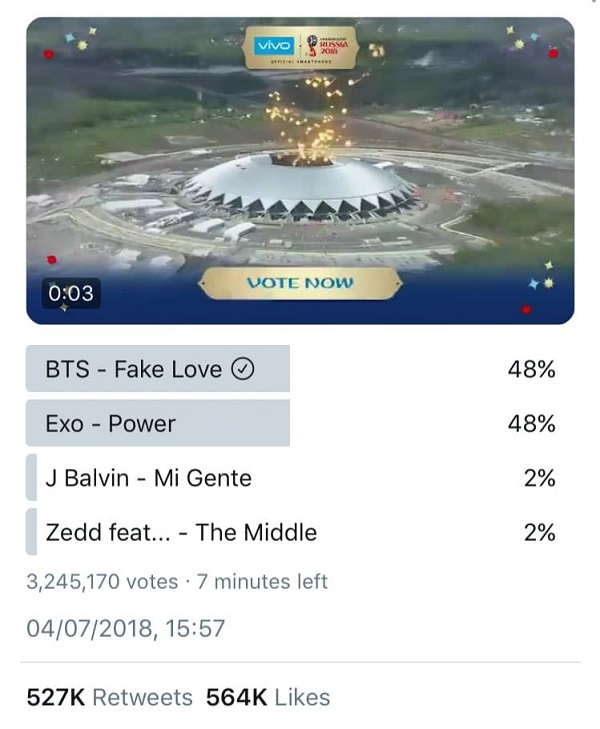600x729 pixels.
Task: Click the checkmark icon beside BTS - Fake Love
Action: (243, 369)
